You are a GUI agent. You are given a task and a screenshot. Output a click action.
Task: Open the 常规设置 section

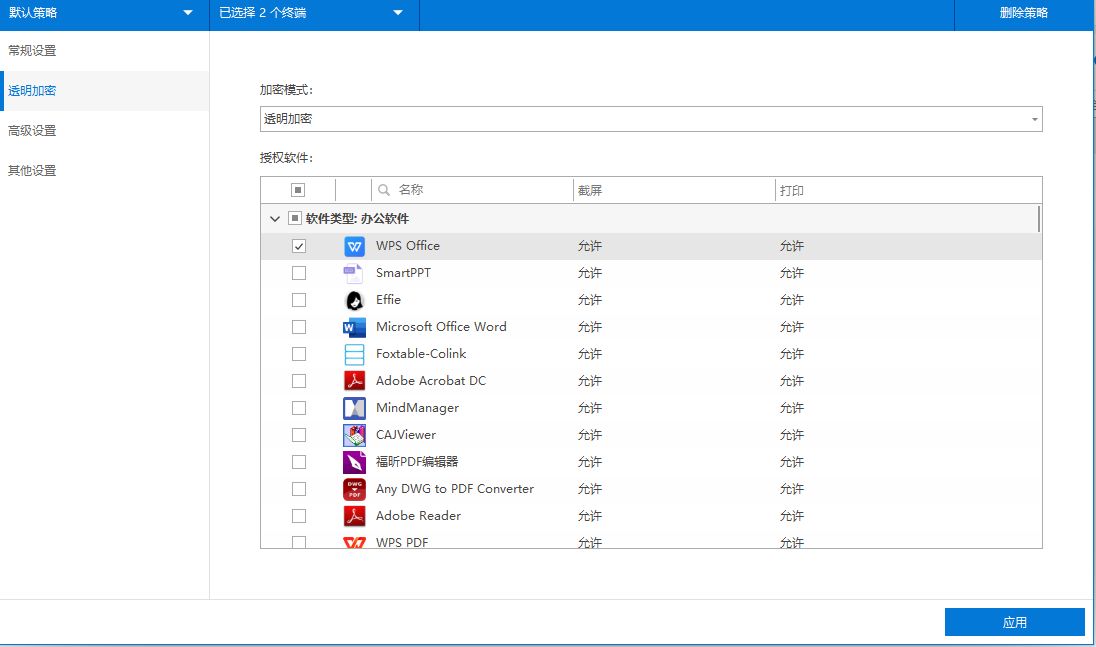click(x=104, y=50)
